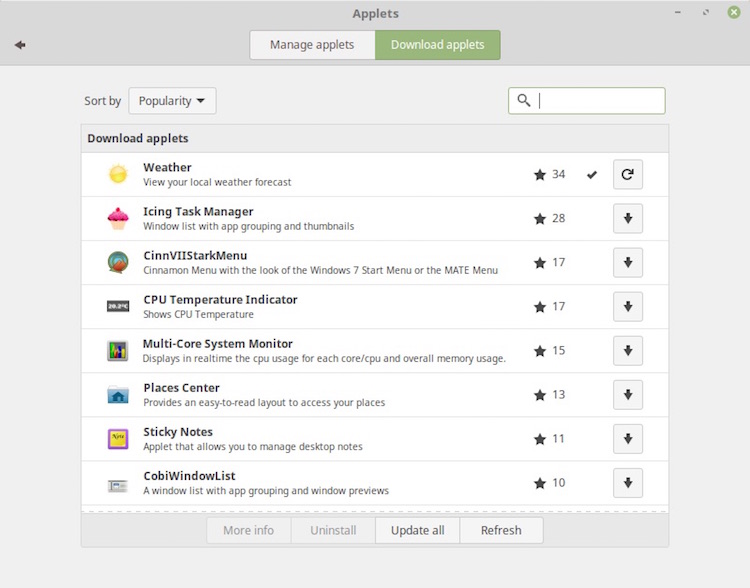Minimize the Applets window
The height and width of the screenshot is (588, 750).
click(678, 12)
